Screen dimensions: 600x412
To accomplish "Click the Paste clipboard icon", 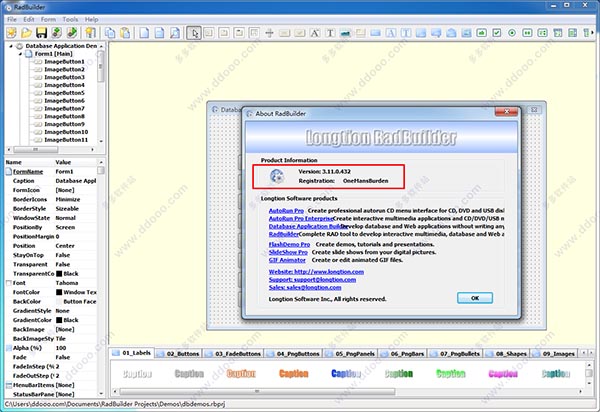I will [125, 33].
